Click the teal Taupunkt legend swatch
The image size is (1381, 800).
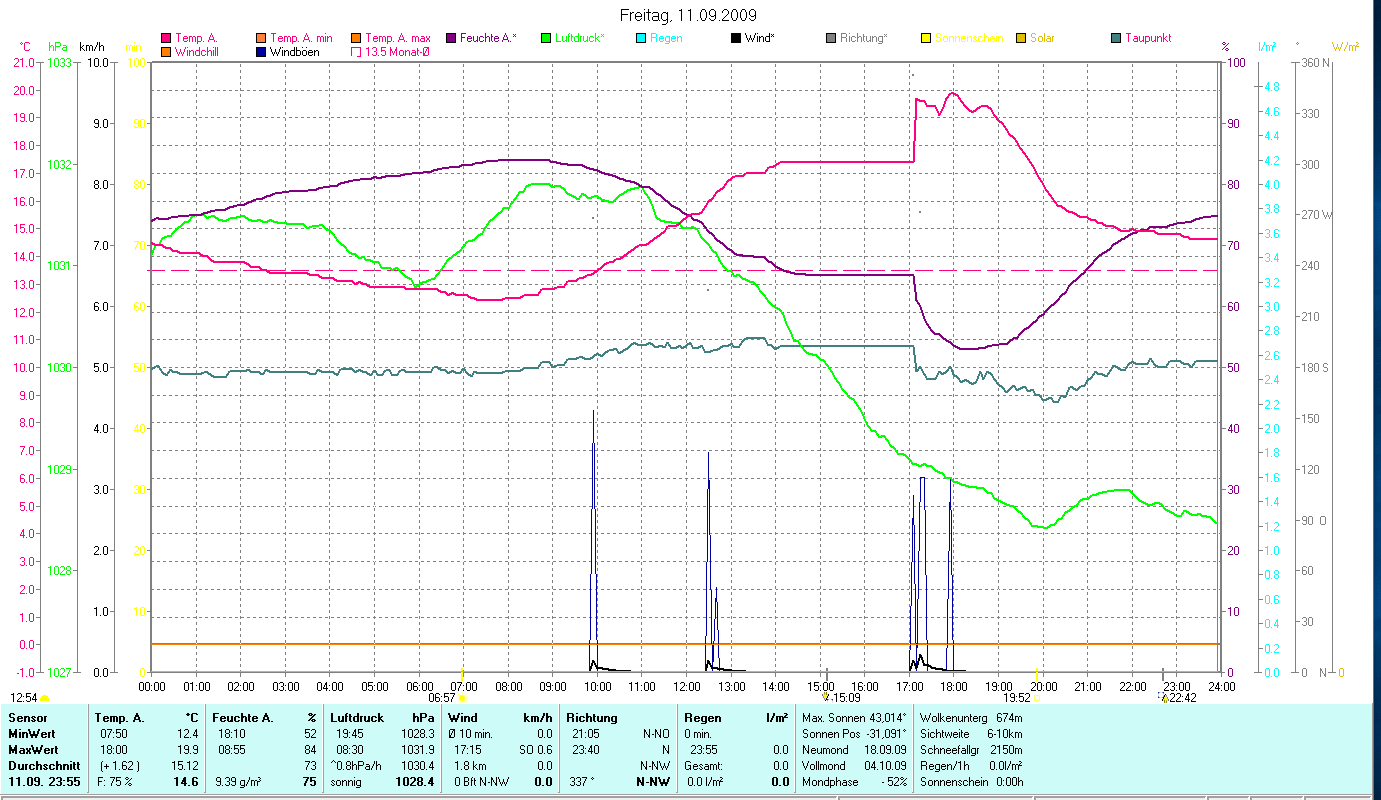click(1116, 38)
